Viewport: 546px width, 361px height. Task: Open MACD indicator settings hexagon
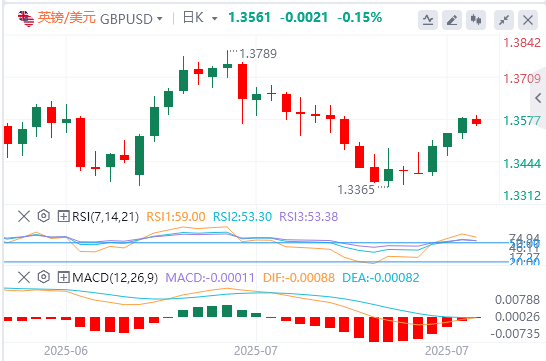[44, 277]
